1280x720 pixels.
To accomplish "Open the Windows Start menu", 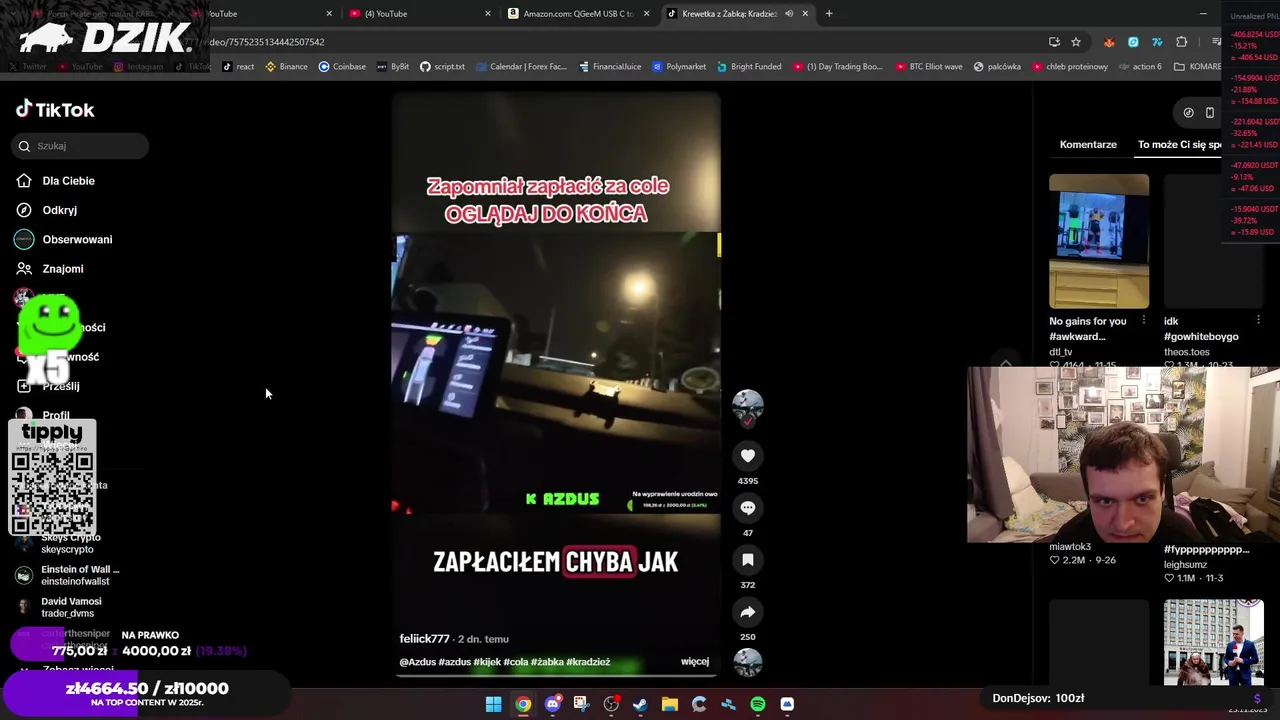I will pos(493,704).
